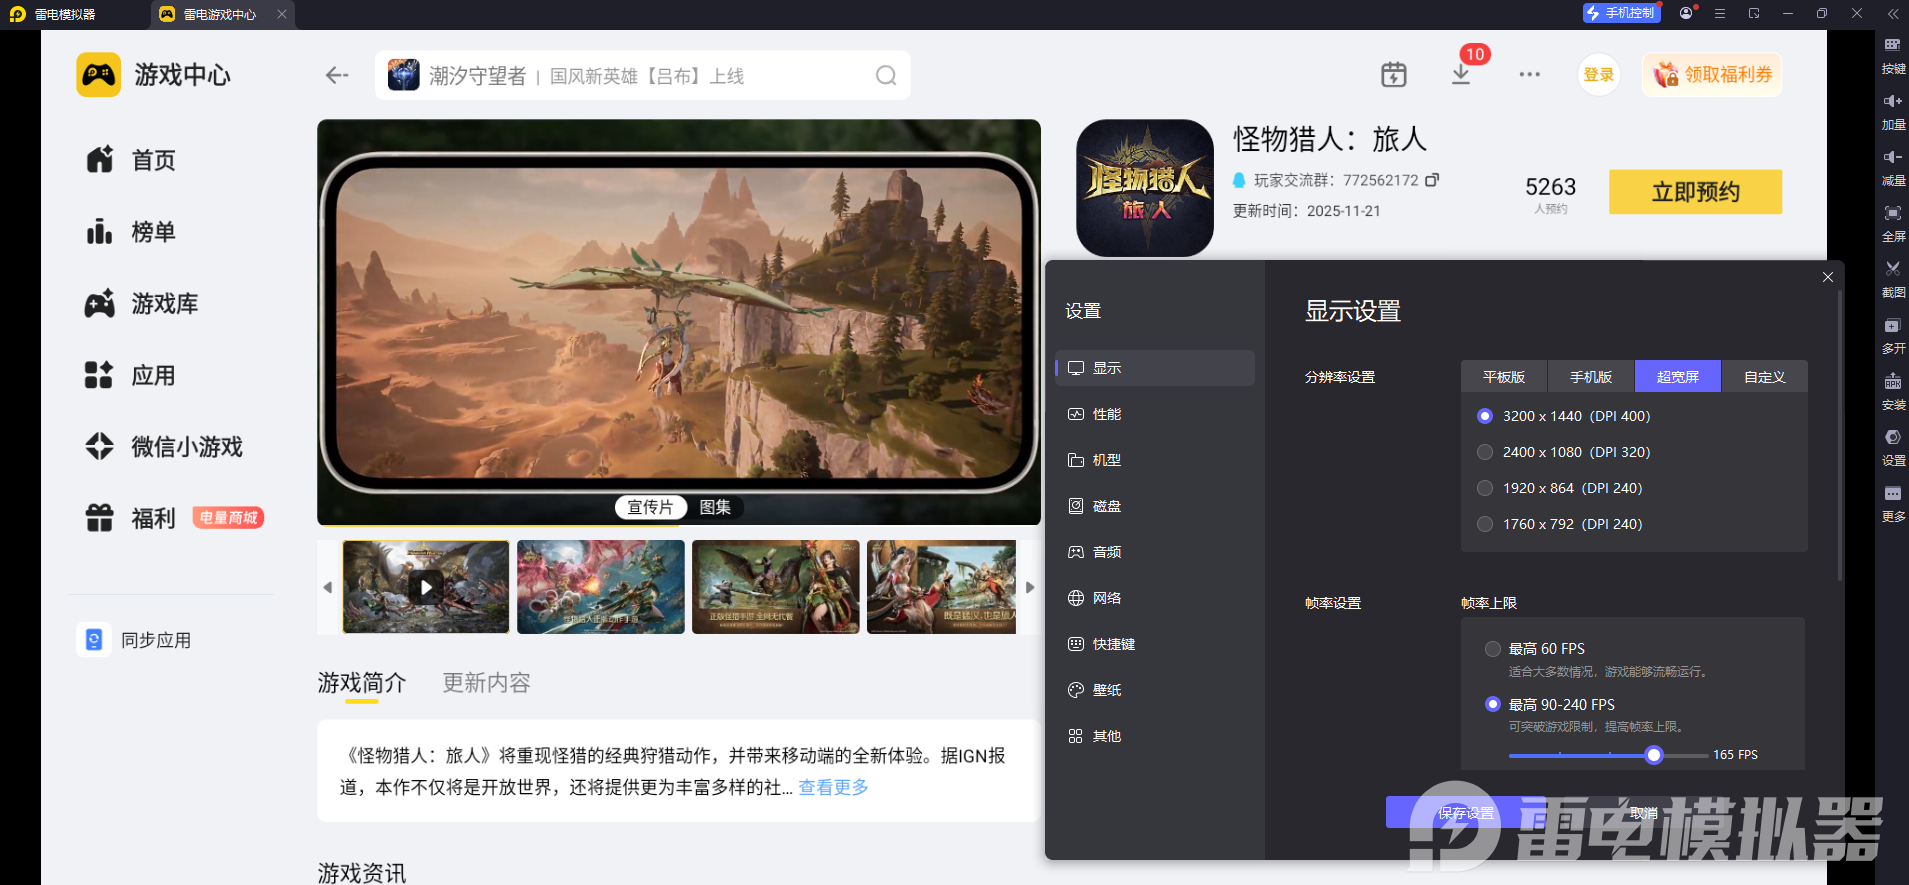Choose the max 60 FPS option
This screenshot has width=1909, height=885.
[1493, 649]
